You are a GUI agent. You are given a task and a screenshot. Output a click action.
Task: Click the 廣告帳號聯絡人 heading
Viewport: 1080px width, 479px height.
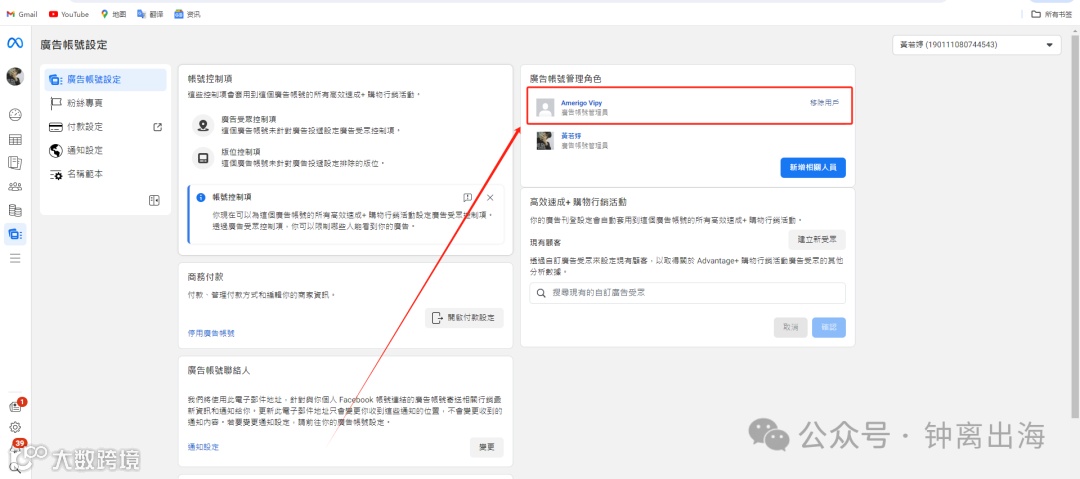click(219, 370)
